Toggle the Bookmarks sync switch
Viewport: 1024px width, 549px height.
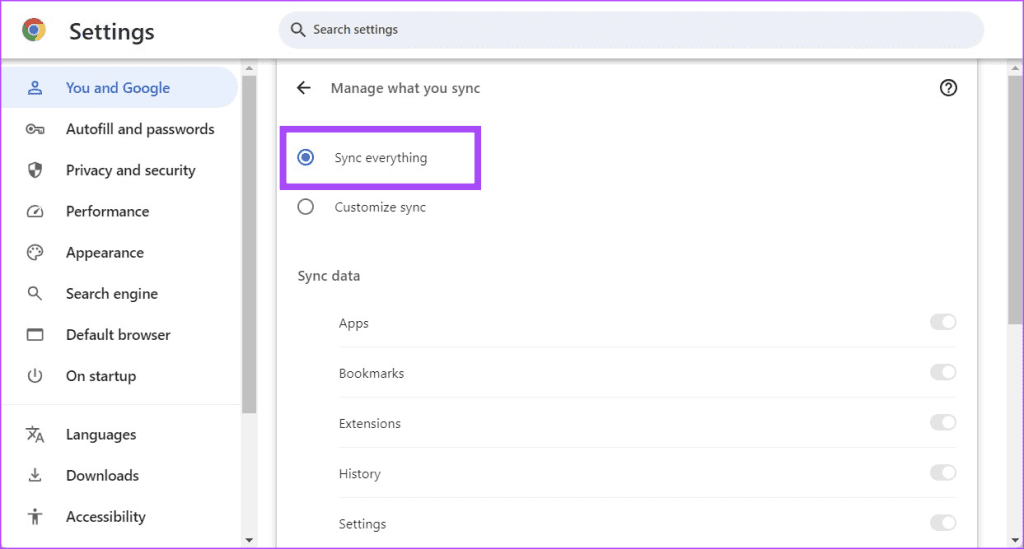tap(943, 372)
